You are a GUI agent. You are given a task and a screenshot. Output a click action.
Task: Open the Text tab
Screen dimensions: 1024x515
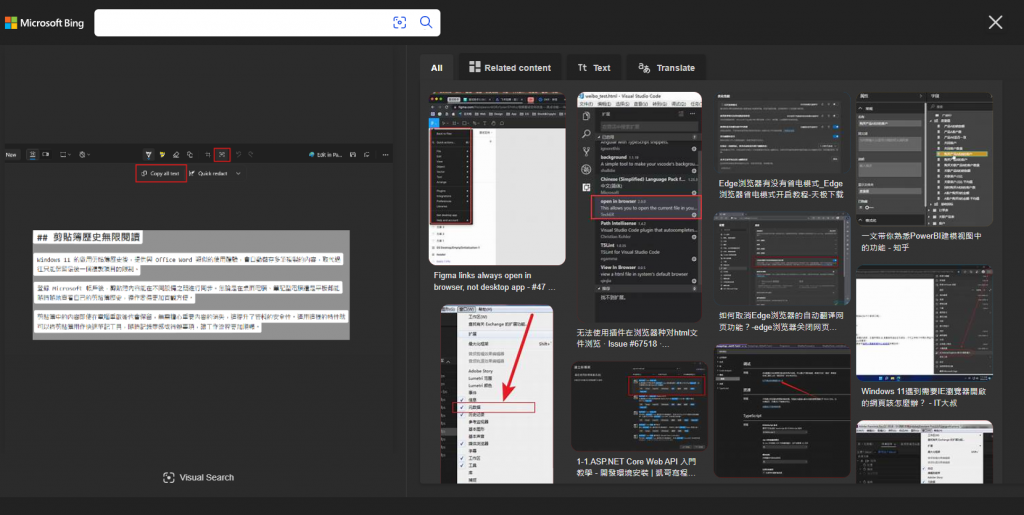coord(594,67)
